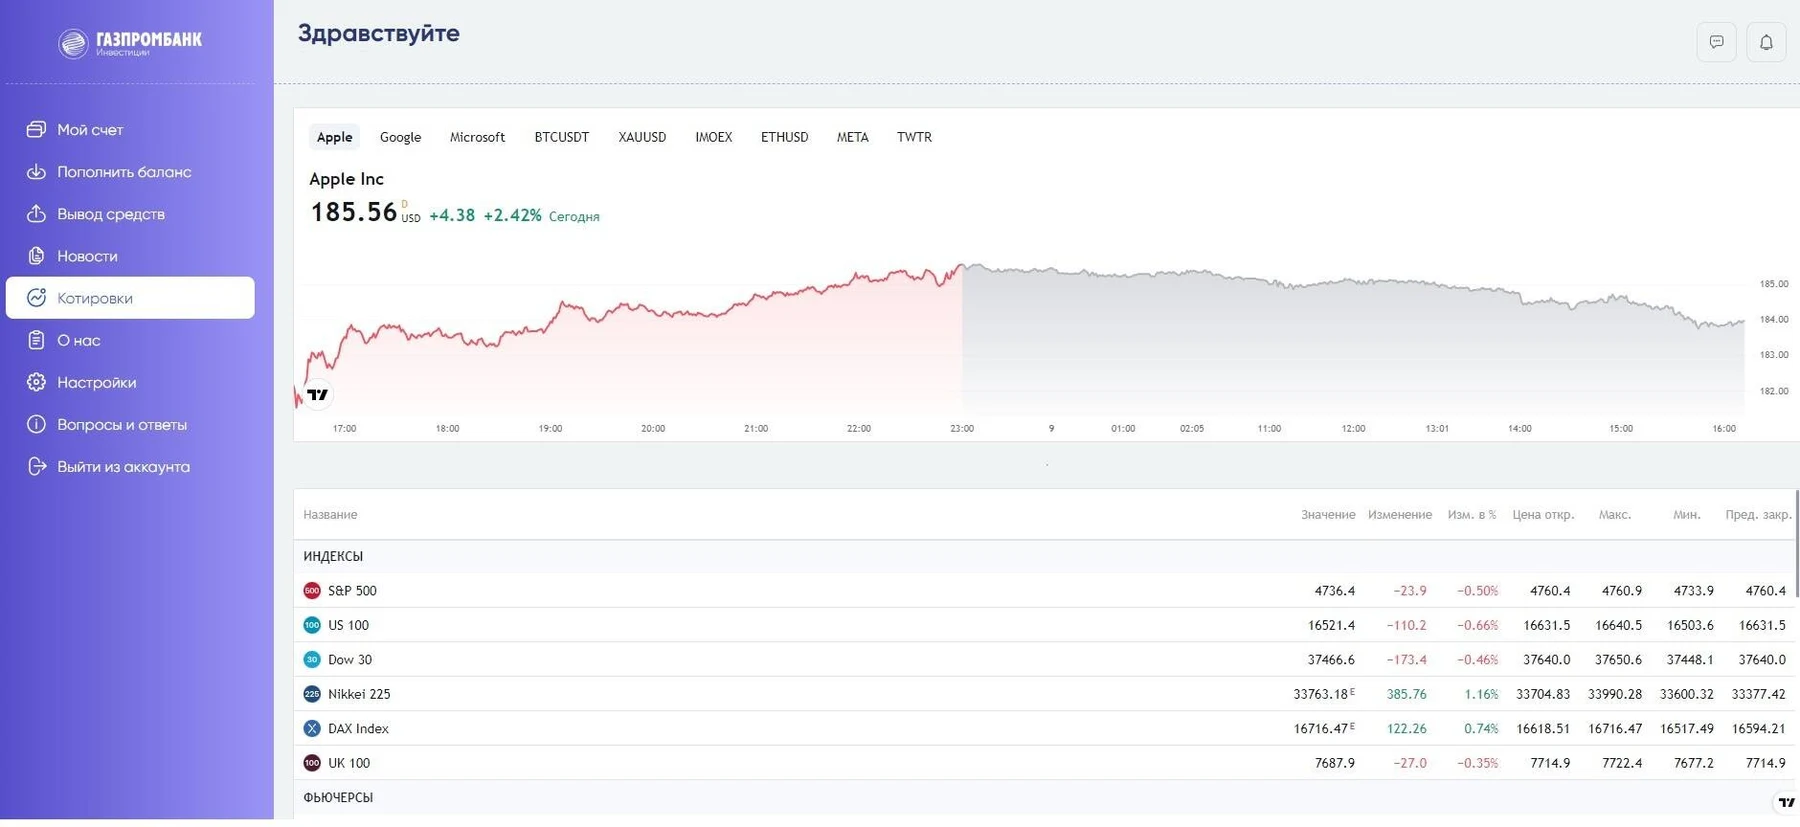Open the ETHUSD tab
Screen dimensions: 1800x827
(784, 137)
